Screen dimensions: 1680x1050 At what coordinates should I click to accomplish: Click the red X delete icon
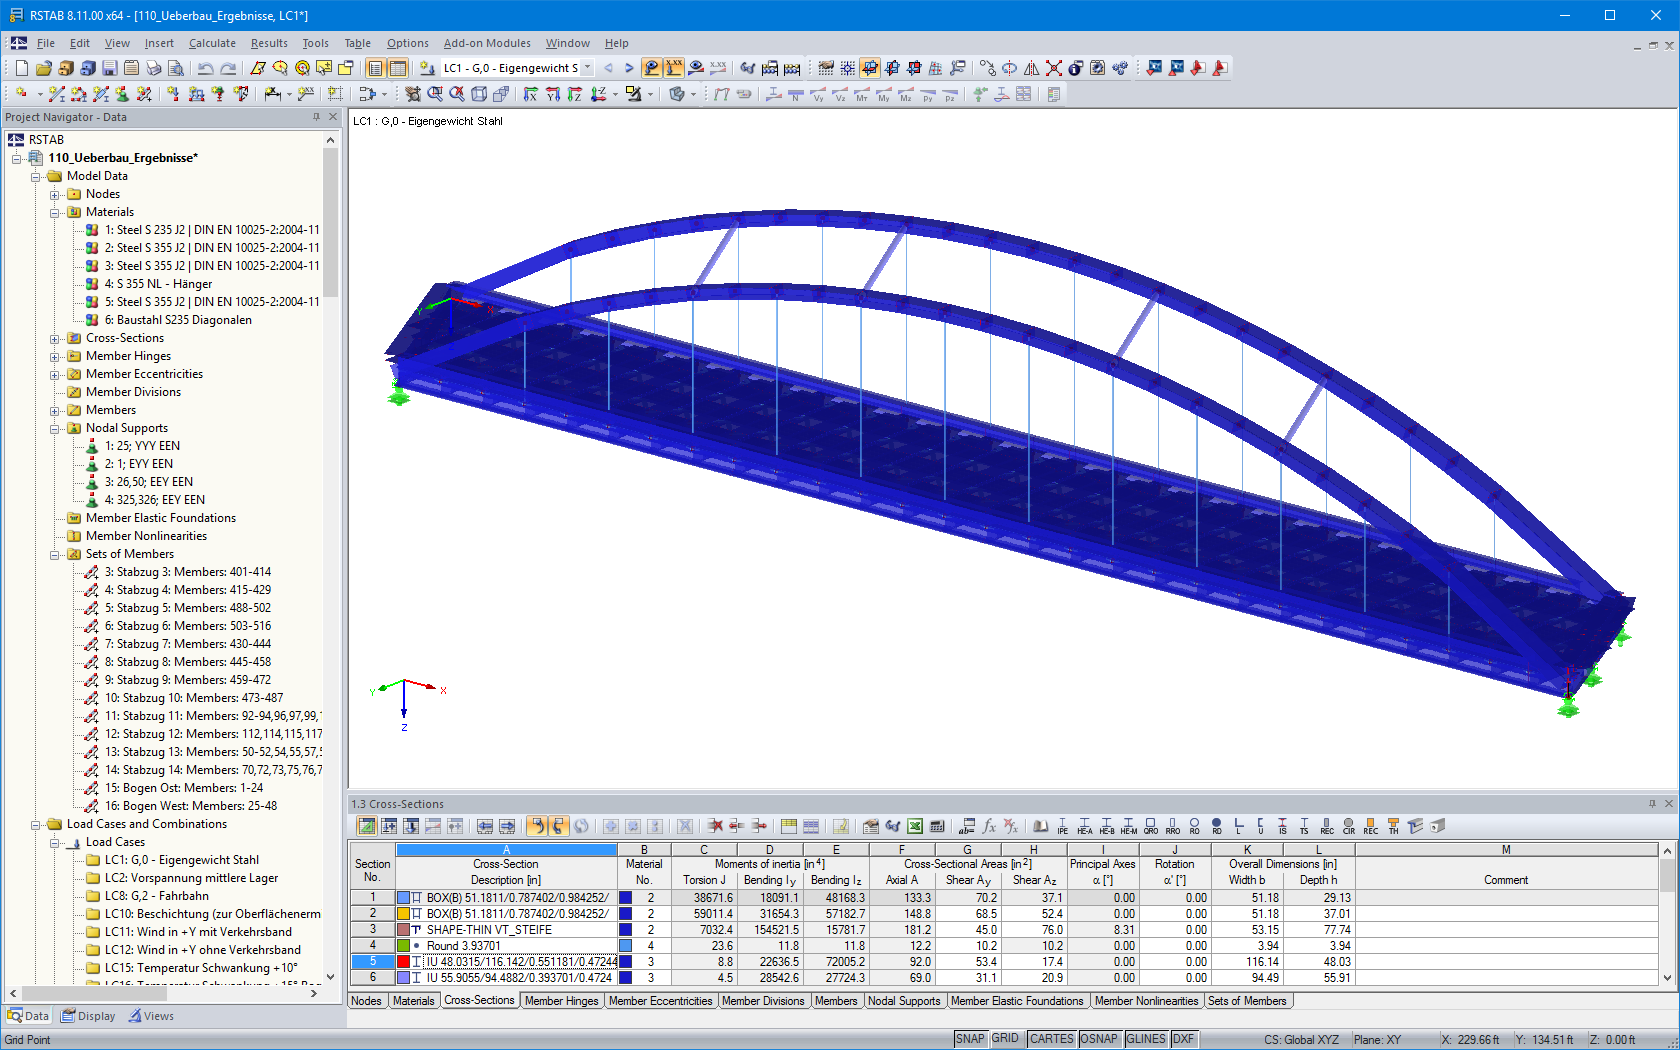1054,68
